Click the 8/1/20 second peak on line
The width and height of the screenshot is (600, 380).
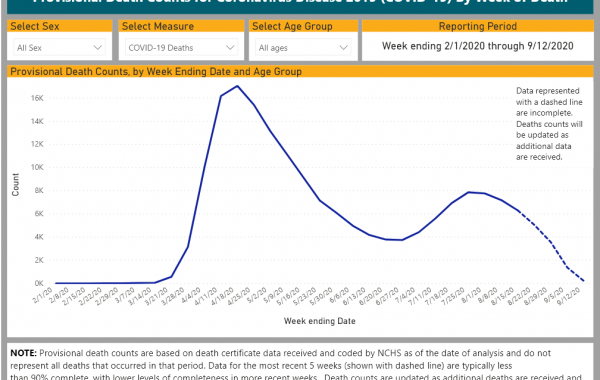[x=469, y=192]
